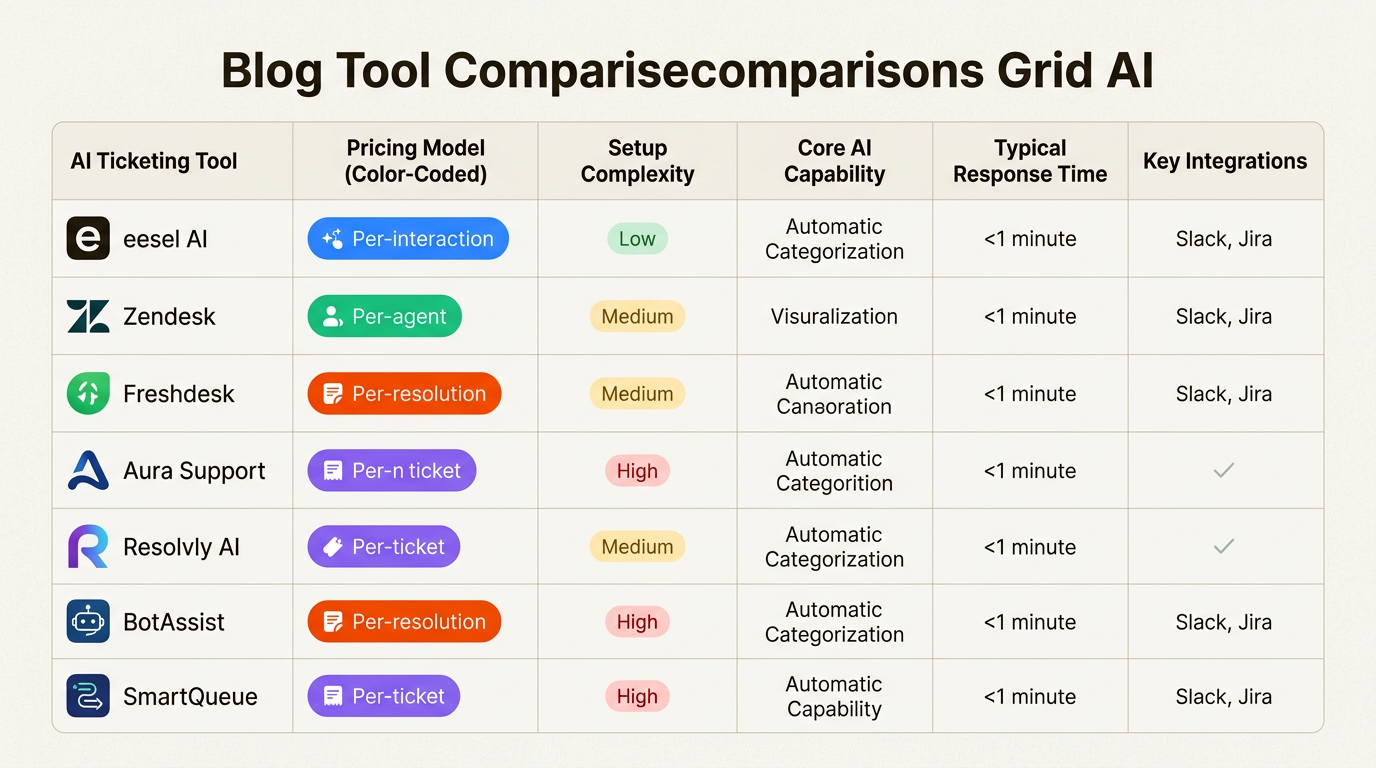Click the Aura Support logo icon
The width and height of the screenshot is (1376, 768).
click(x=88, y=471)
